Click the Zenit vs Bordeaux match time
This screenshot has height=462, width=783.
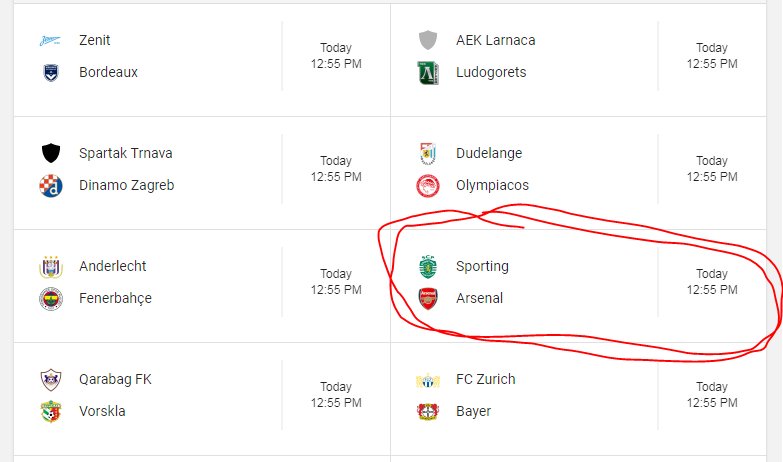tap(336, 55)
